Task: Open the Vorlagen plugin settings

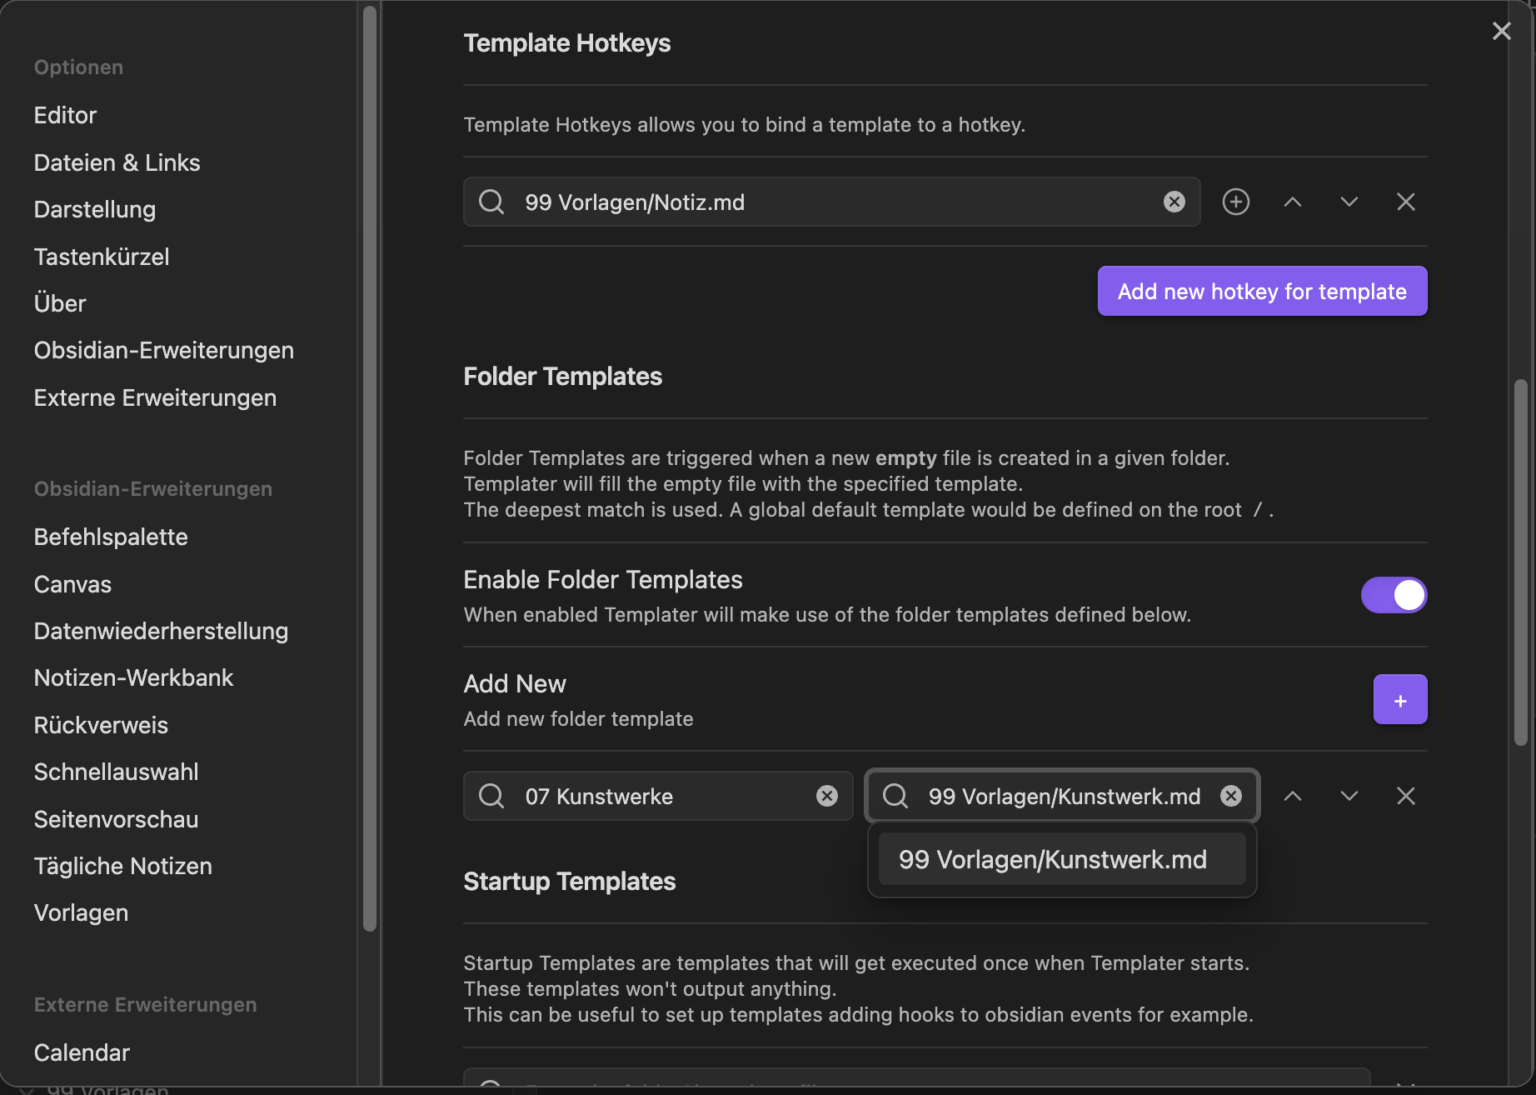Action: point(81,913)
